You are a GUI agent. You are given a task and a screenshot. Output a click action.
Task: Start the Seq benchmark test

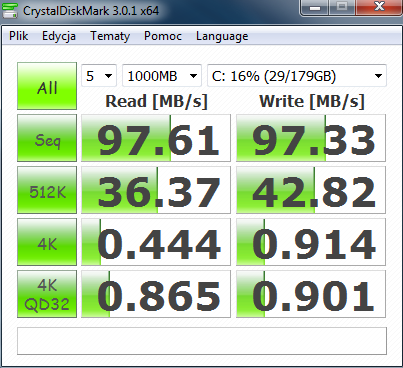pos(47,138)
